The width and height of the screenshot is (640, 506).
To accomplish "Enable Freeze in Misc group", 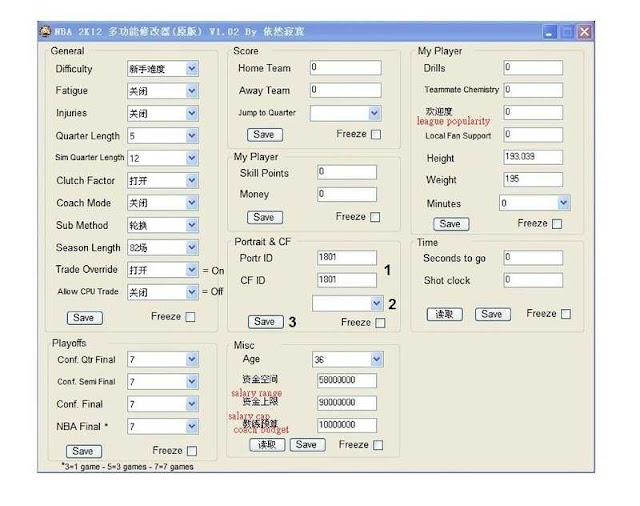I will (x=378, y=445).
